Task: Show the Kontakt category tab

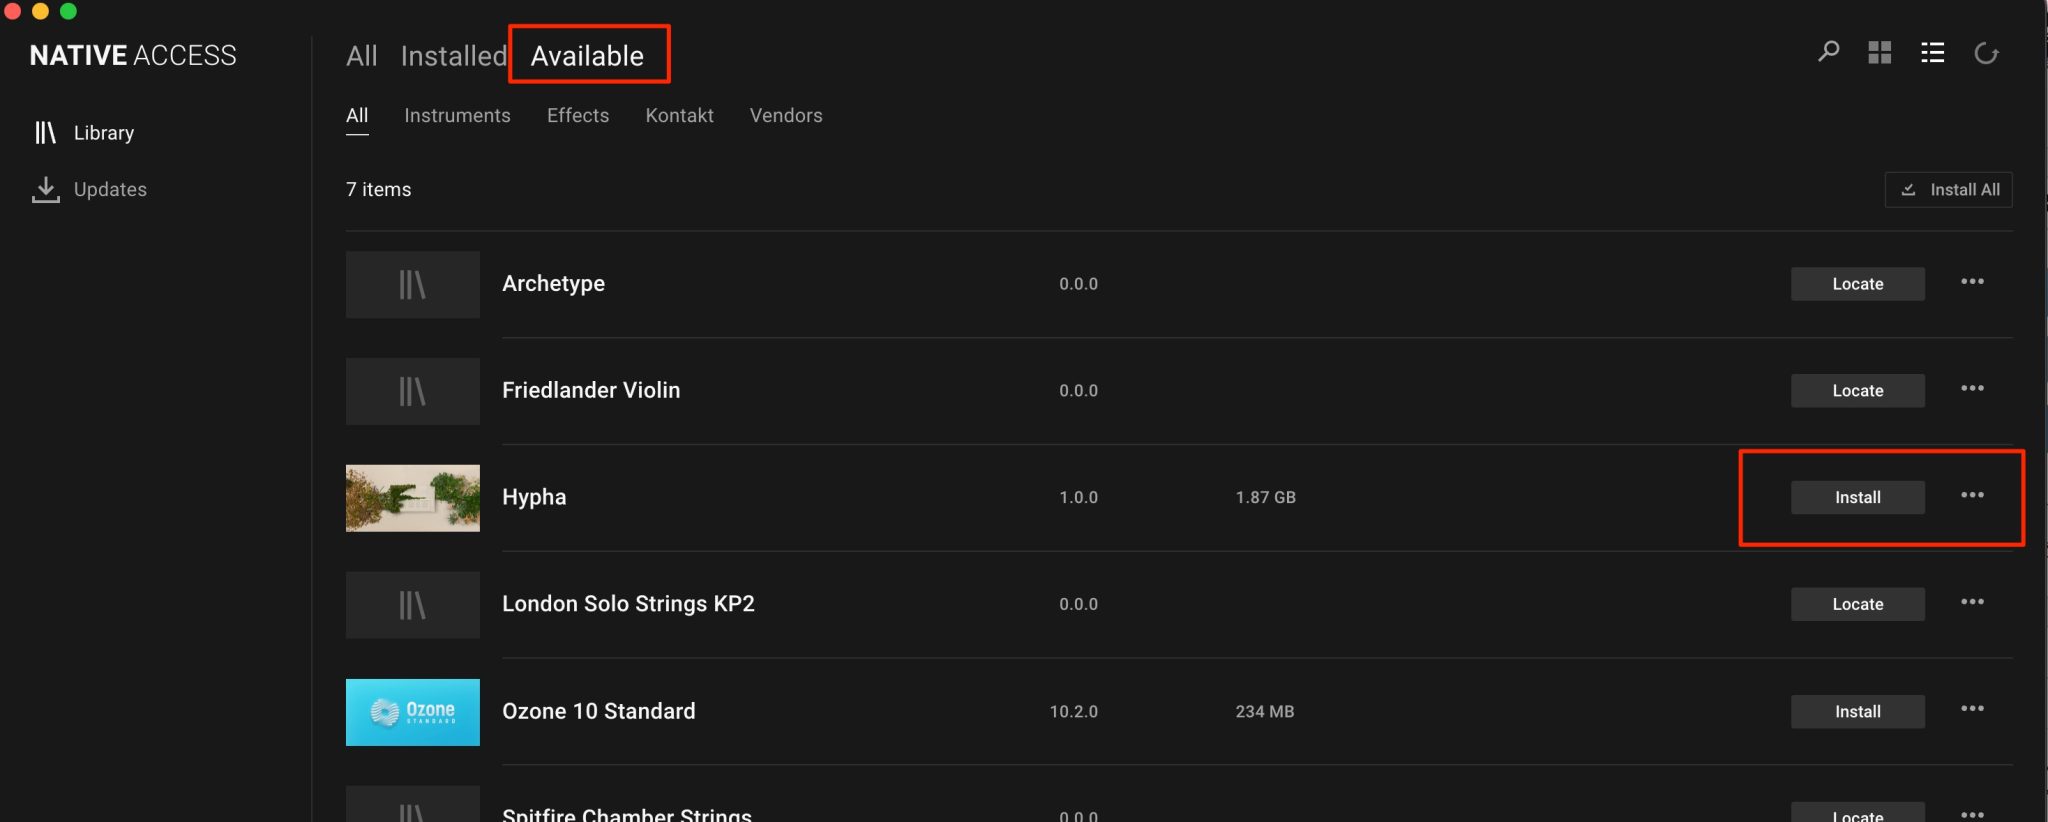Action: point(679,116)
